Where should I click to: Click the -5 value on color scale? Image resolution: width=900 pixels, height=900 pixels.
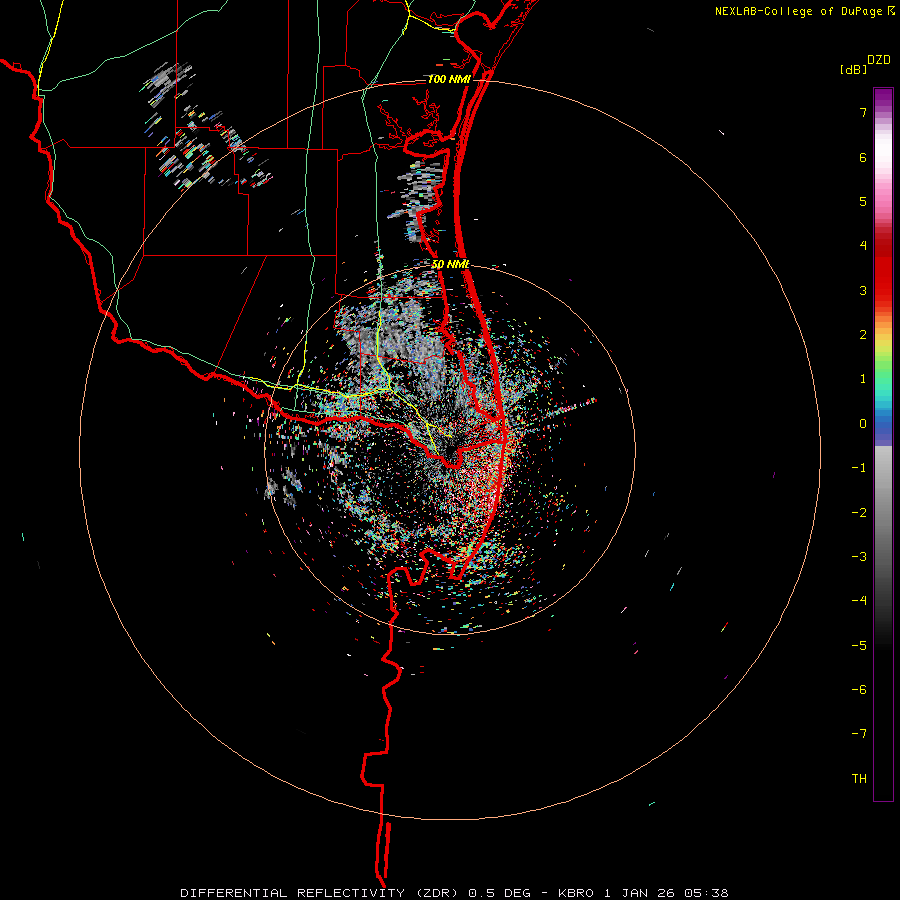tap(859, 646)
